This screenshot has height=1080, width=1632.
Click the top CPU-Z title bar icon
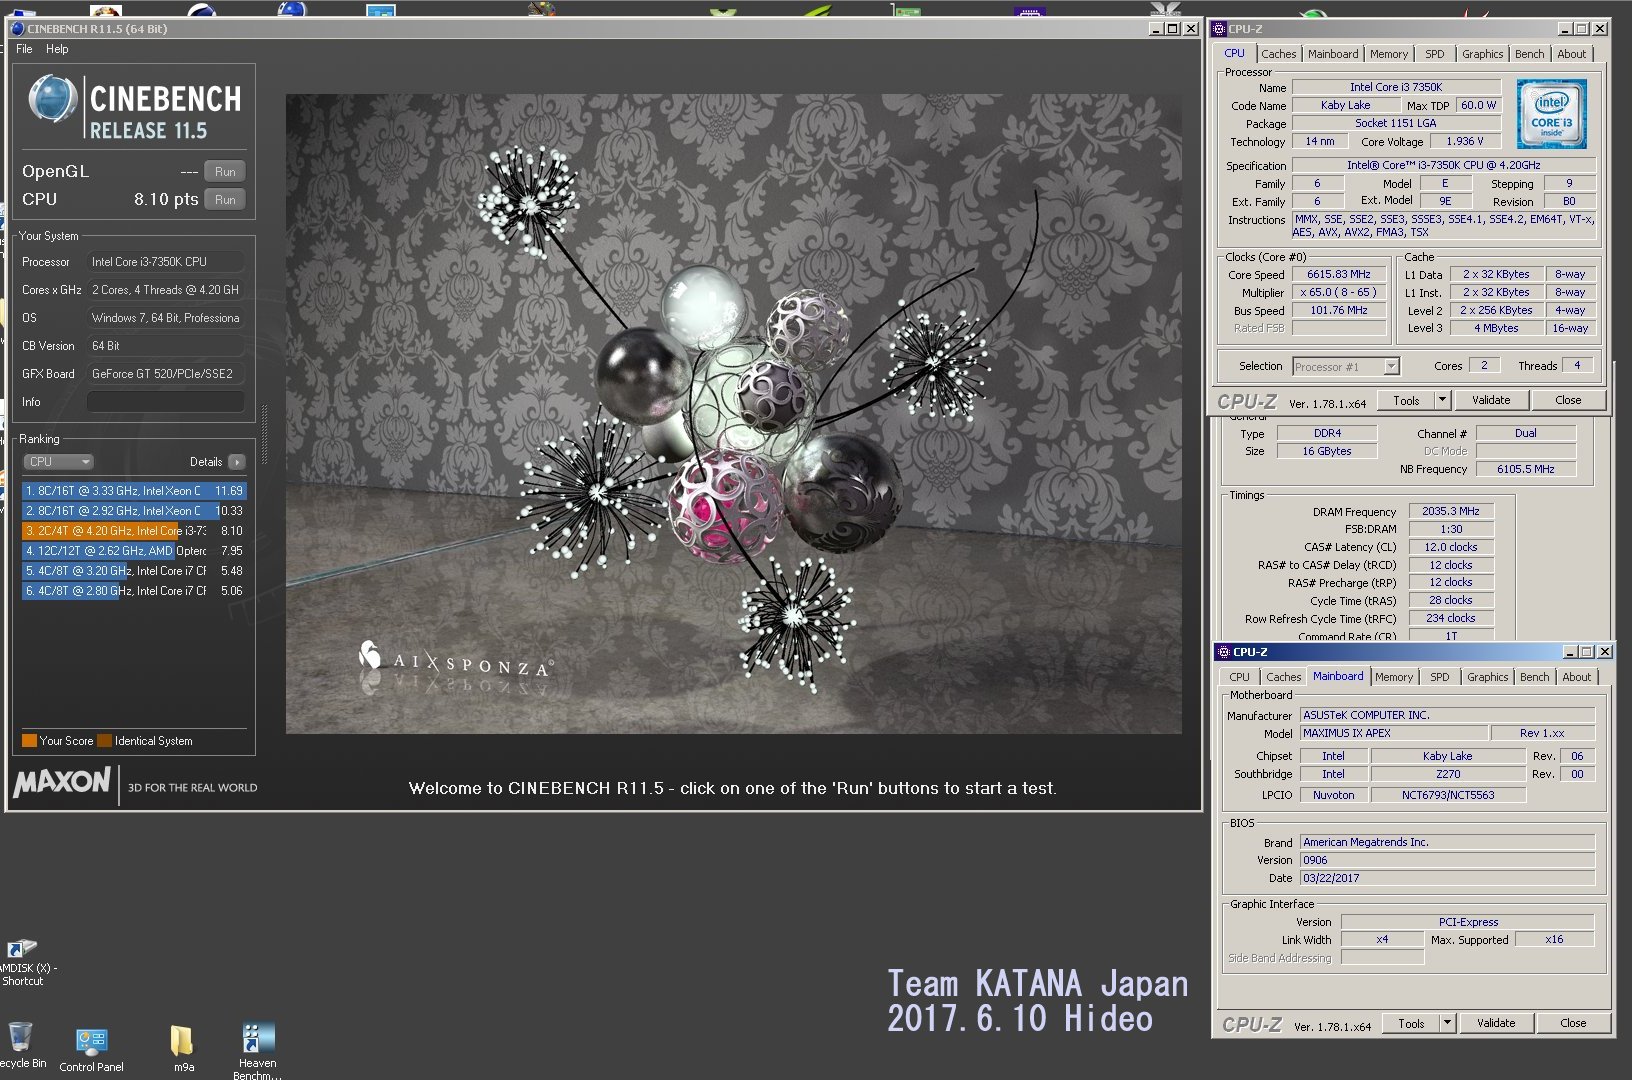1219,28
